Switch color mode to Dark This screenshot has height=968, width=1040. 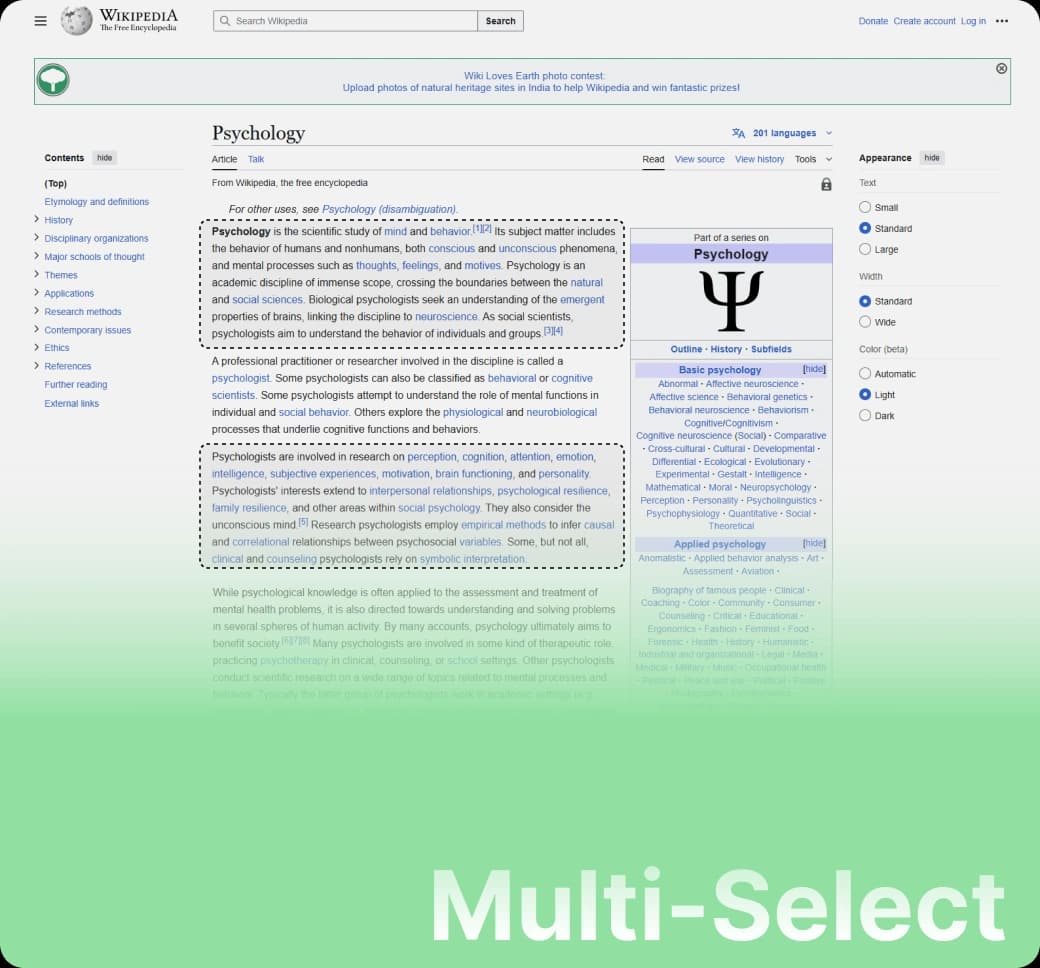pyautogui.click(x=865, y=416)
